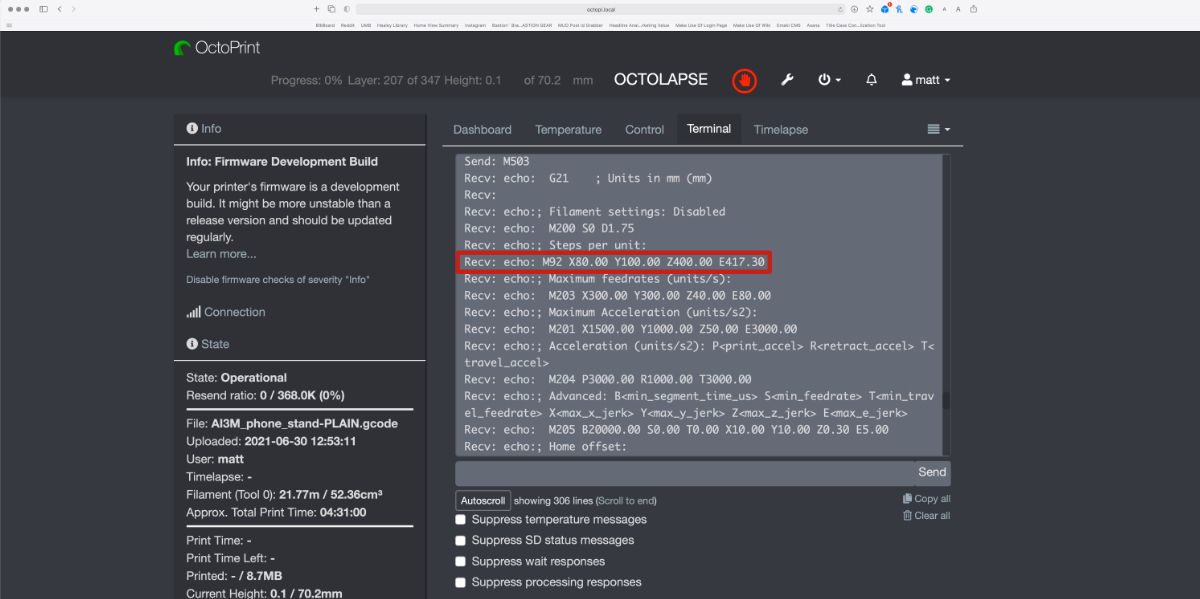This screenshot has width=1200, height=599.
Task: Open the power system dropdown menu
Action: 829,80
